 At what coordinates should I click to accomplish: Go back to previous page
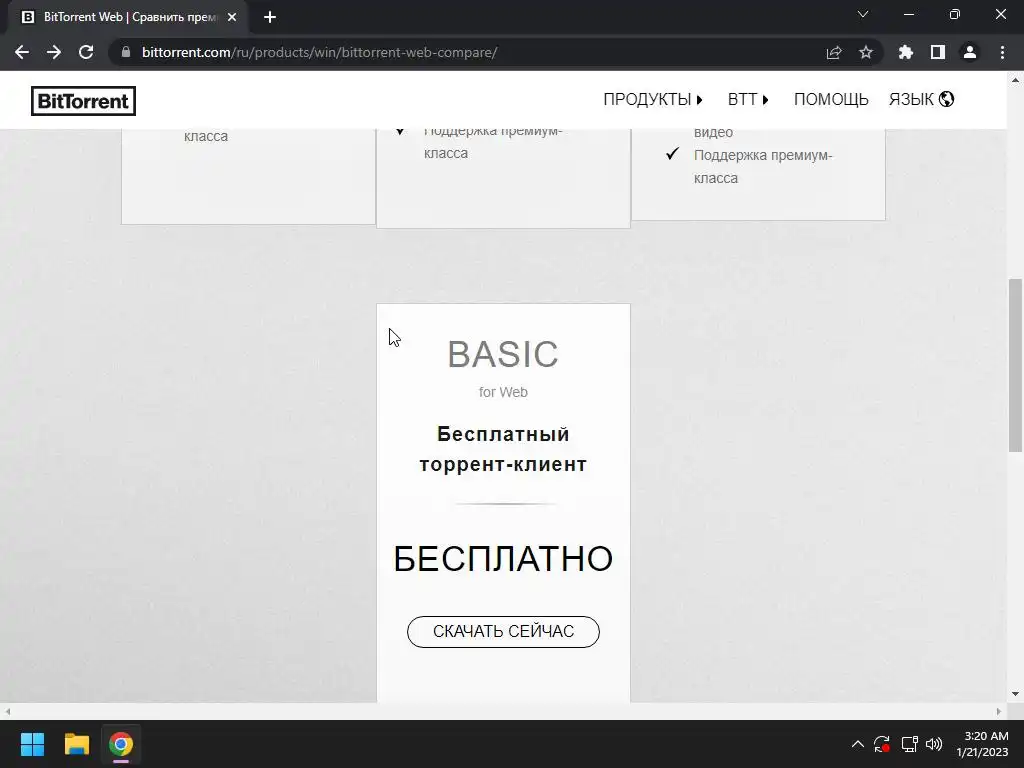pyautogui.click(x=22, y=52)
